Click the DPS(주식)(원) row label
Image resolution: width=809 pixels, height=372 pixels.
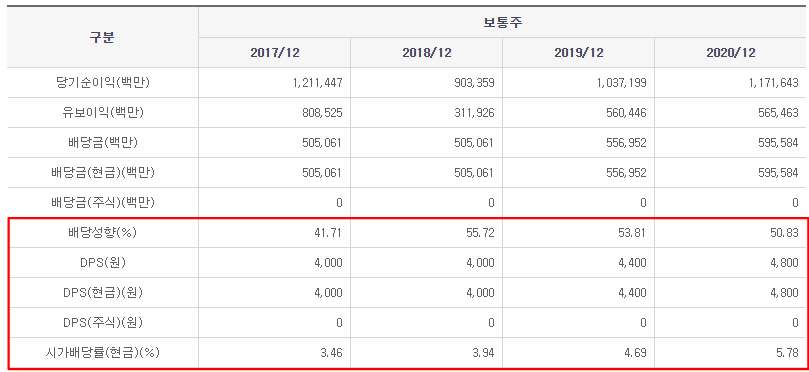click(103, 323)
